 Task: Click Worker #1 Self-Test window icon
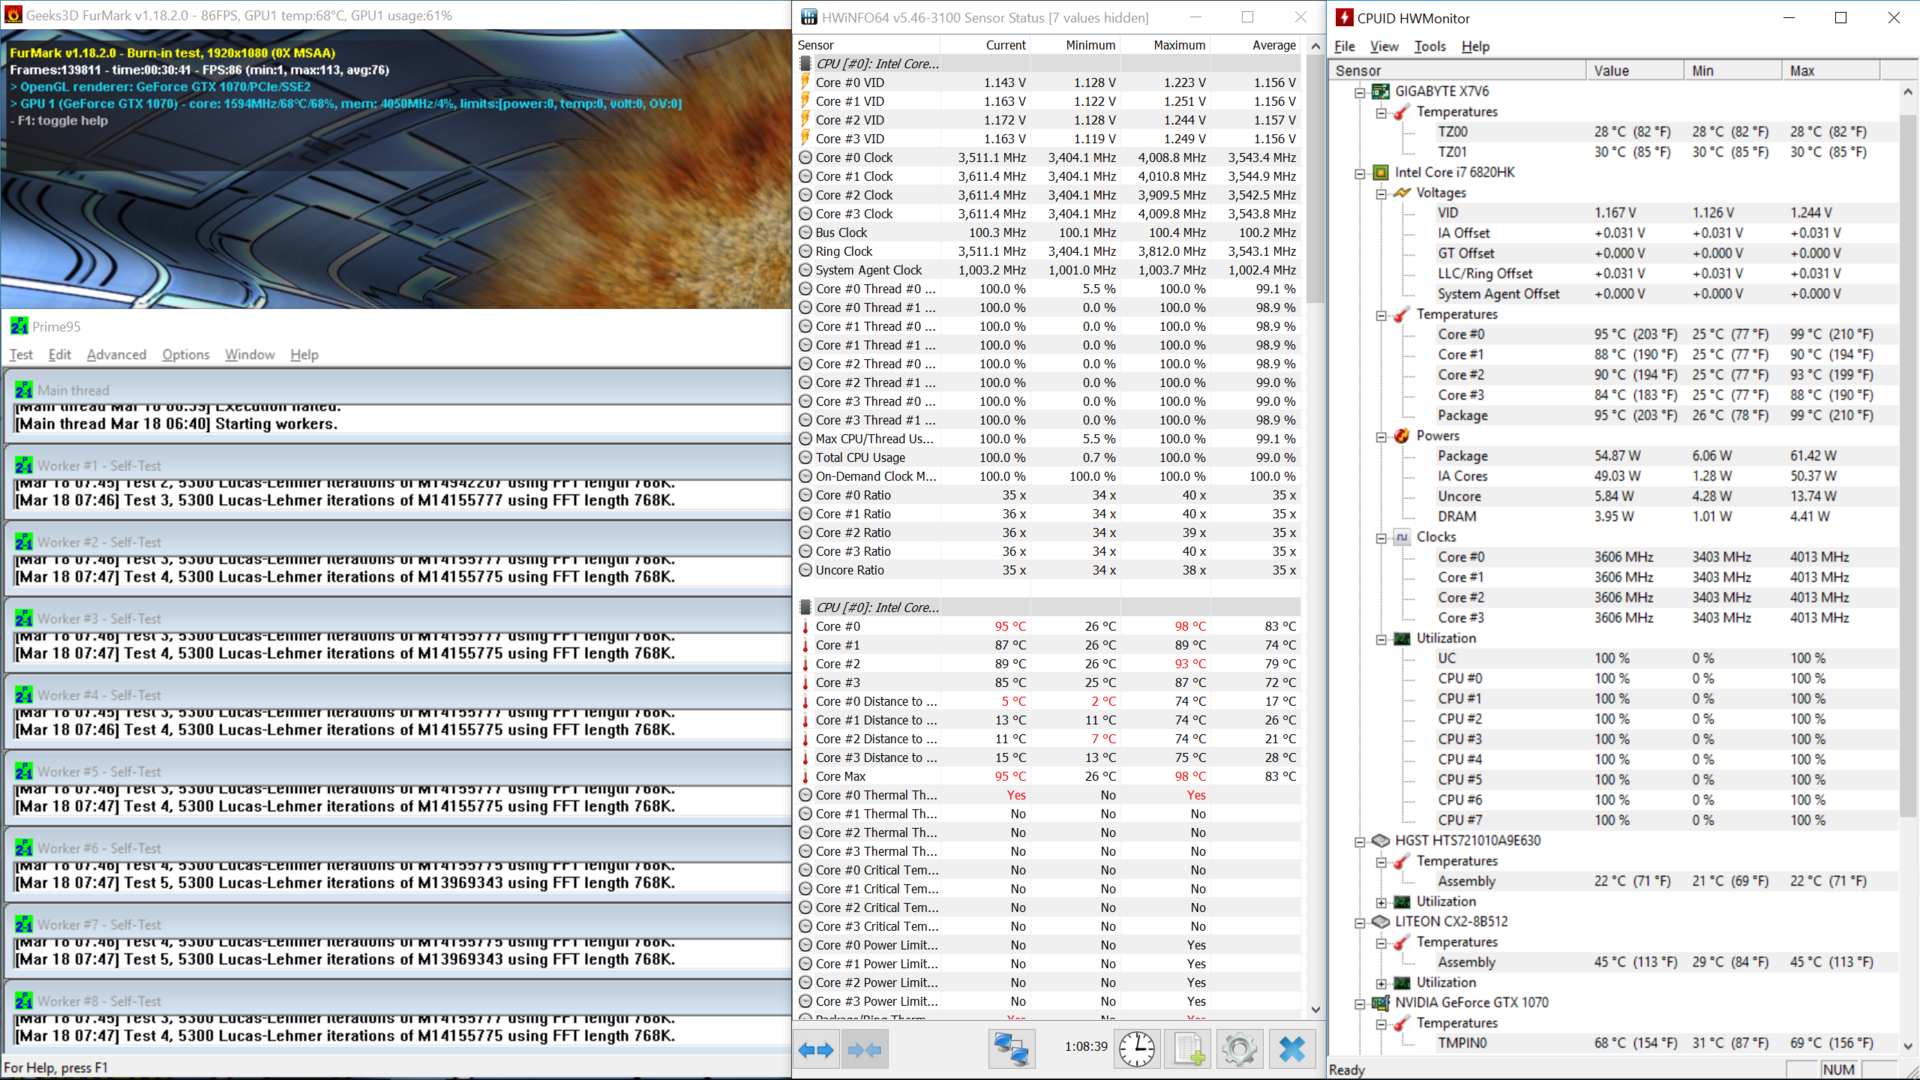24,465
